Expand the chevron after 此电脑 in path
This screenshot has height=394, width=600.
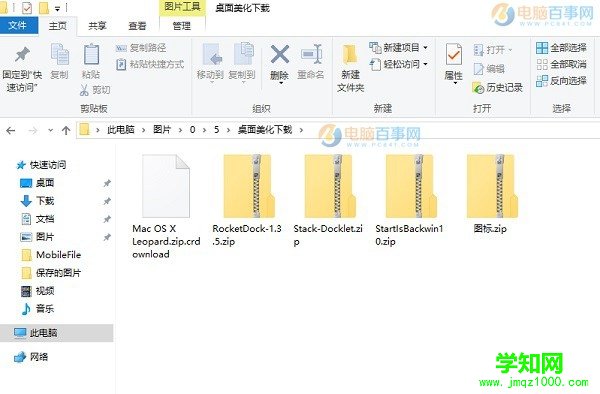click(x=143, y=130)
